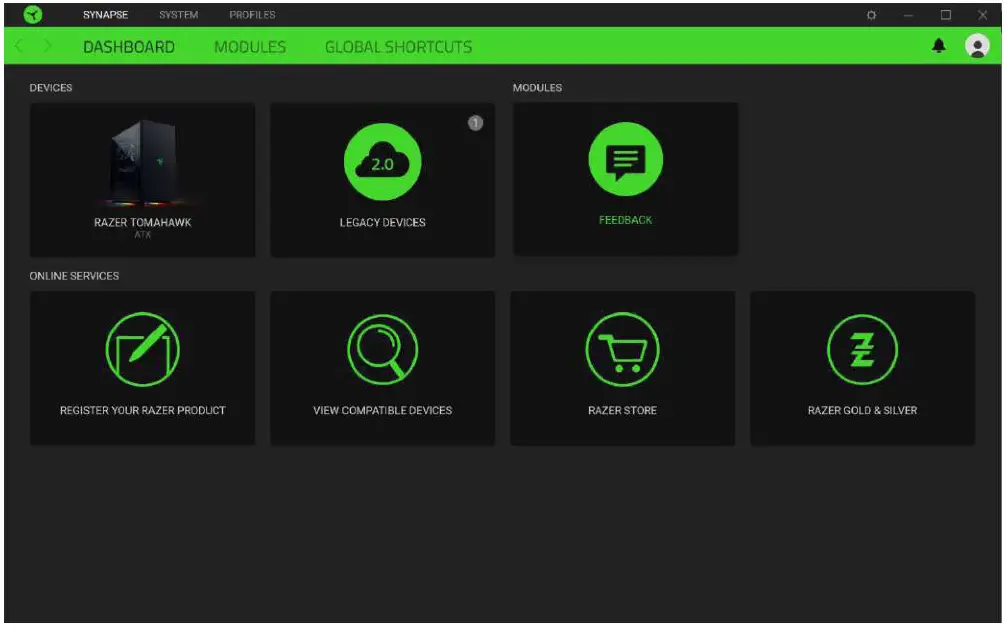Maximize the Synapse window

tap(945, 15)
